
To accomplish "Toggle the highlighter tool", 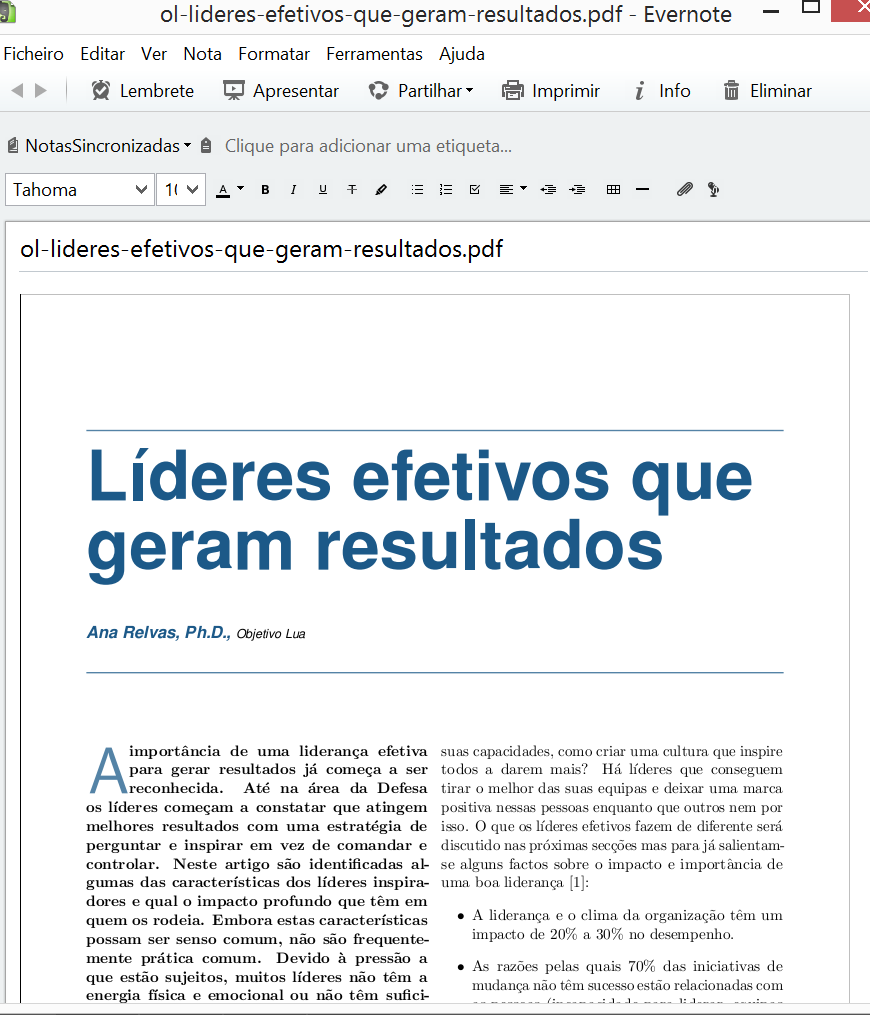I will [381, 190].
